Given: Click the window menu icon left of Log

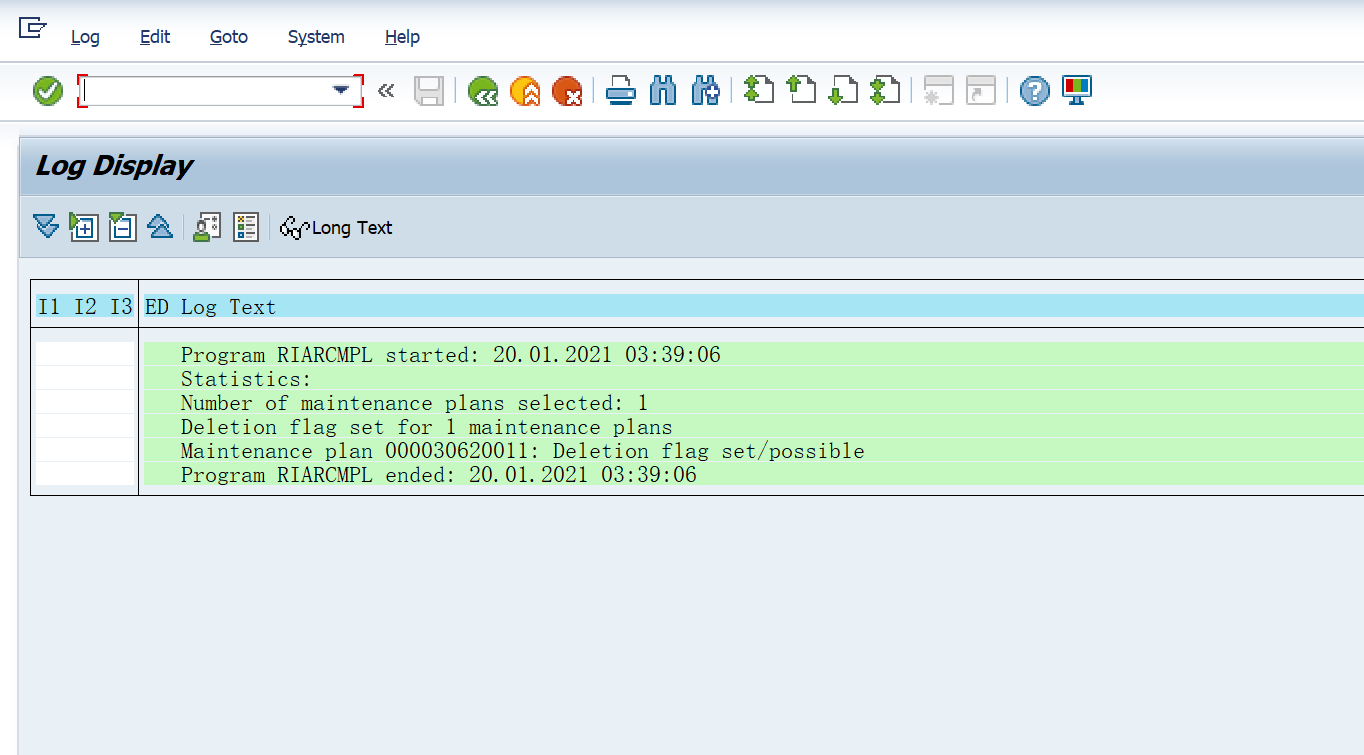Looking at the screenshot, I should pos(33,28).
